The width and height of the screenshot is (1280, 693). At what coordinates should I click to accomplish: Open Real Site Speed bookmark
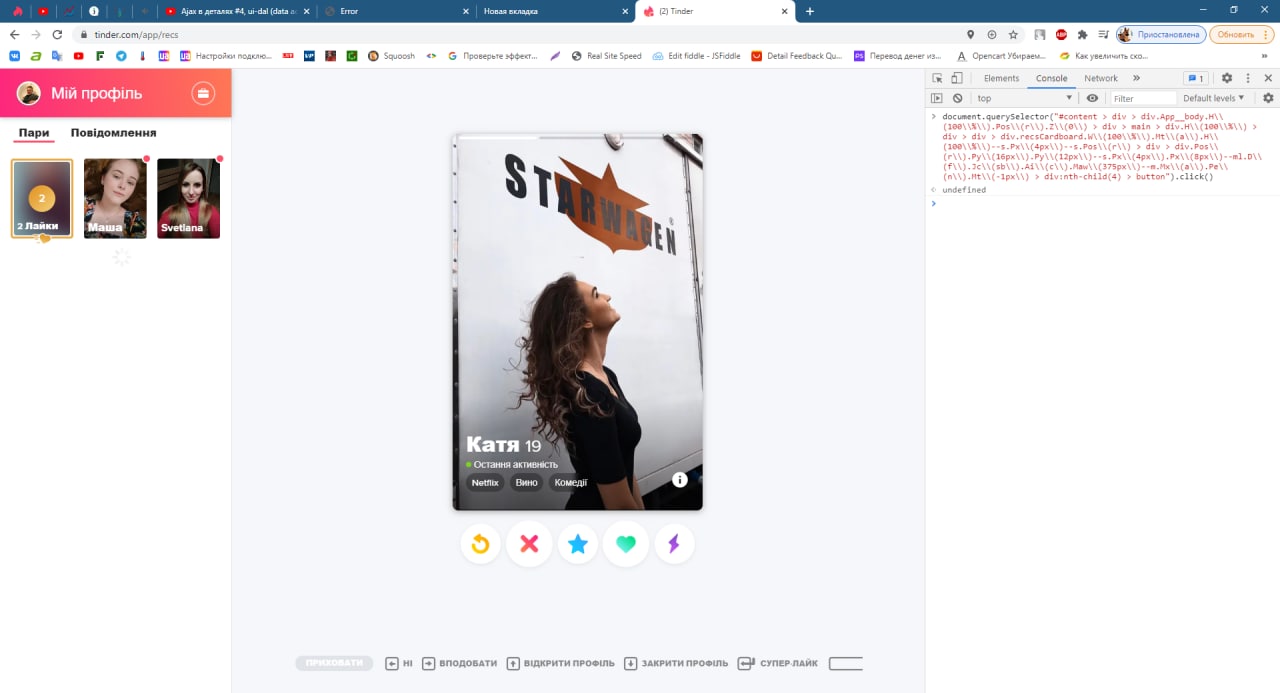tap(606, 56)
